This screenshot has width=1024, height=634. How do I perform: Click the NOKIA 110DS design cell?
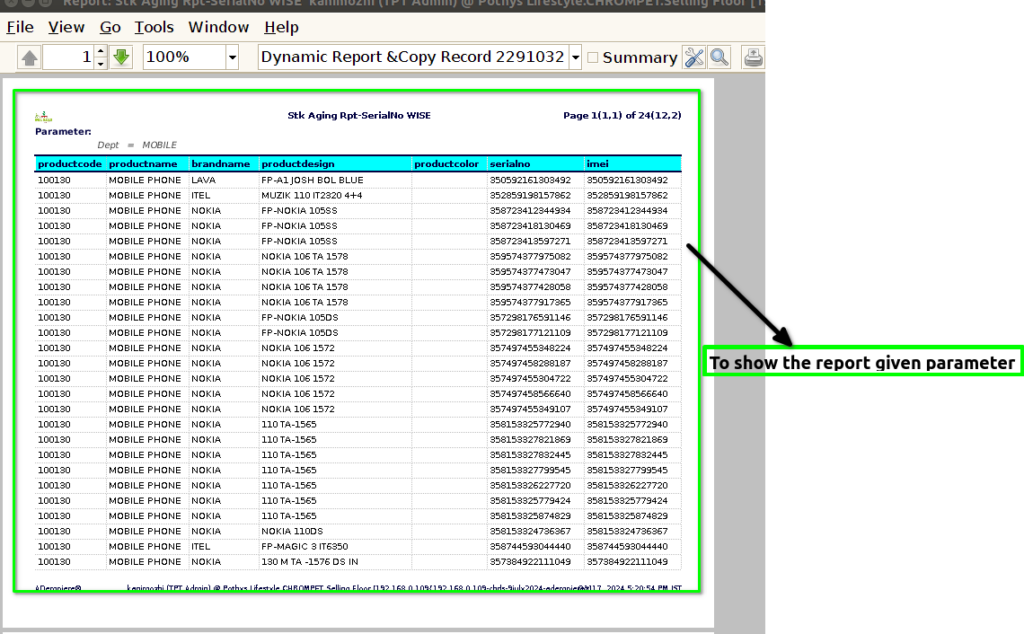[292, 531]
